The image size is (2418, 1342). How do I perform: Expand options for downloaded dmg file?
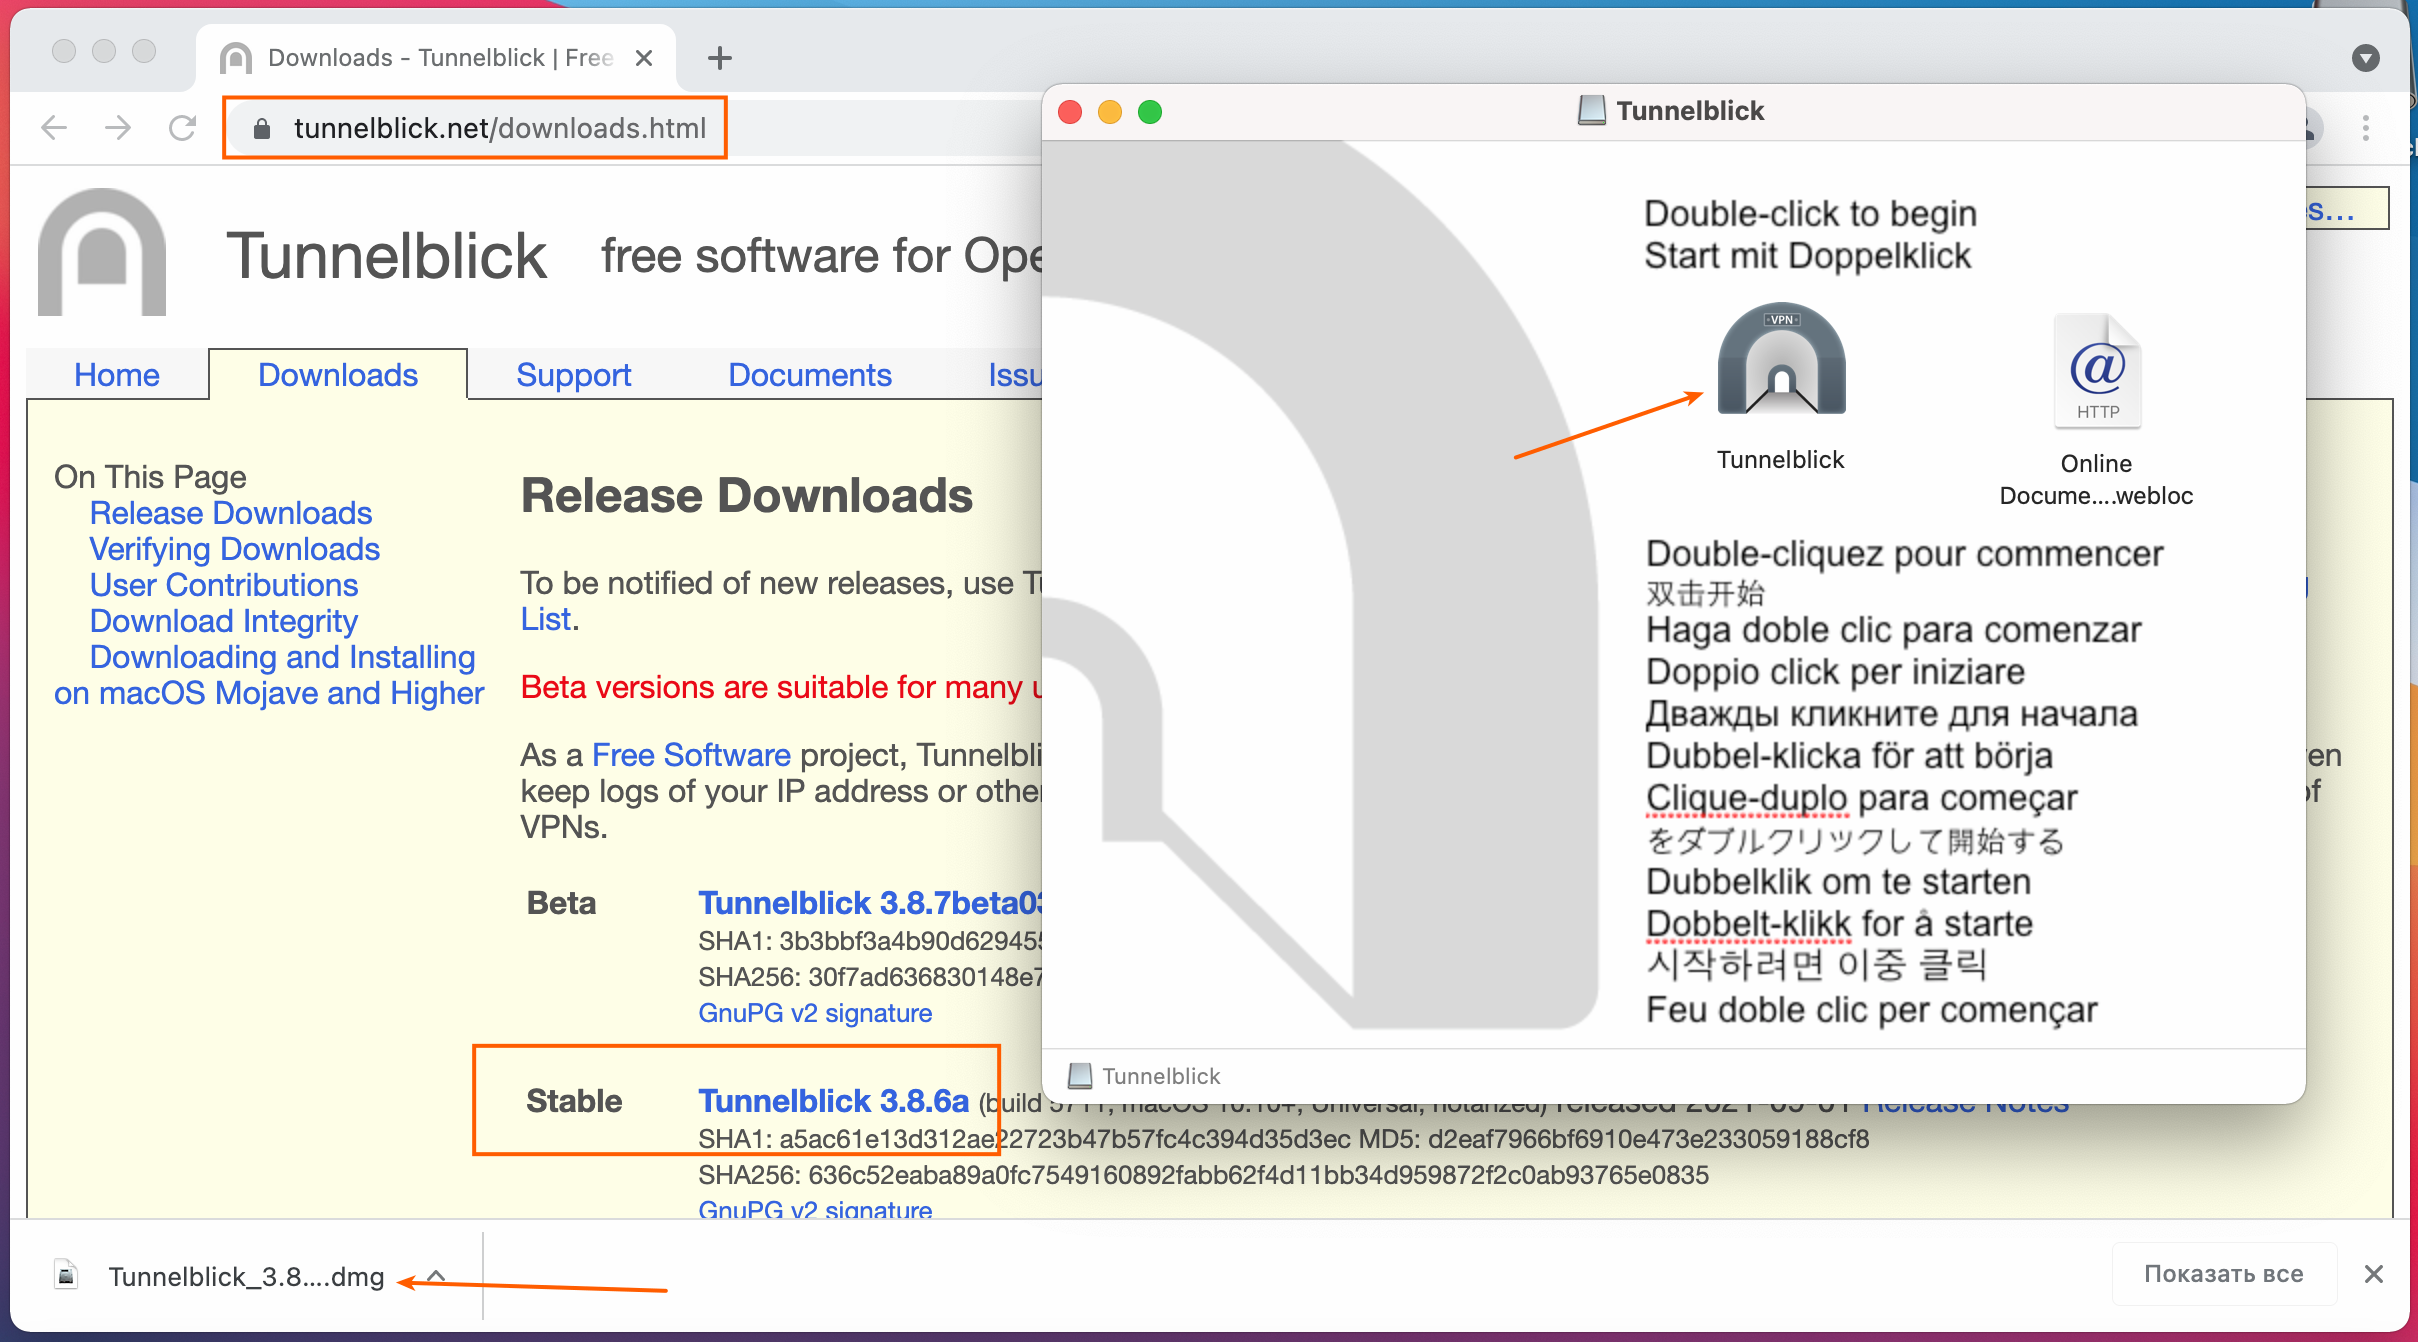[437, 1276]
